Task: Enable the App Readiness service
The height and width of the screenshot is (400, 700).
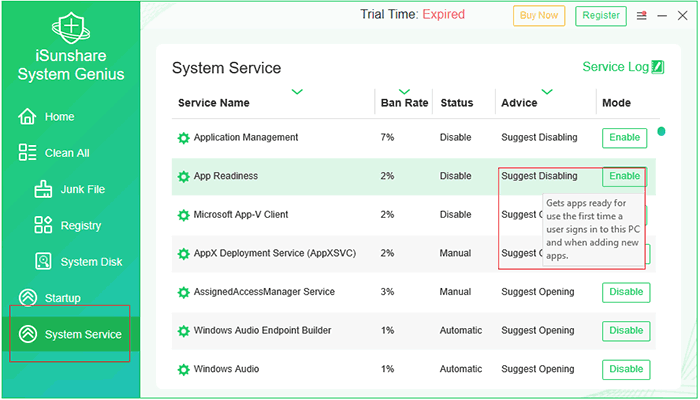Action: pyautogui.click(x=625, y=176)
